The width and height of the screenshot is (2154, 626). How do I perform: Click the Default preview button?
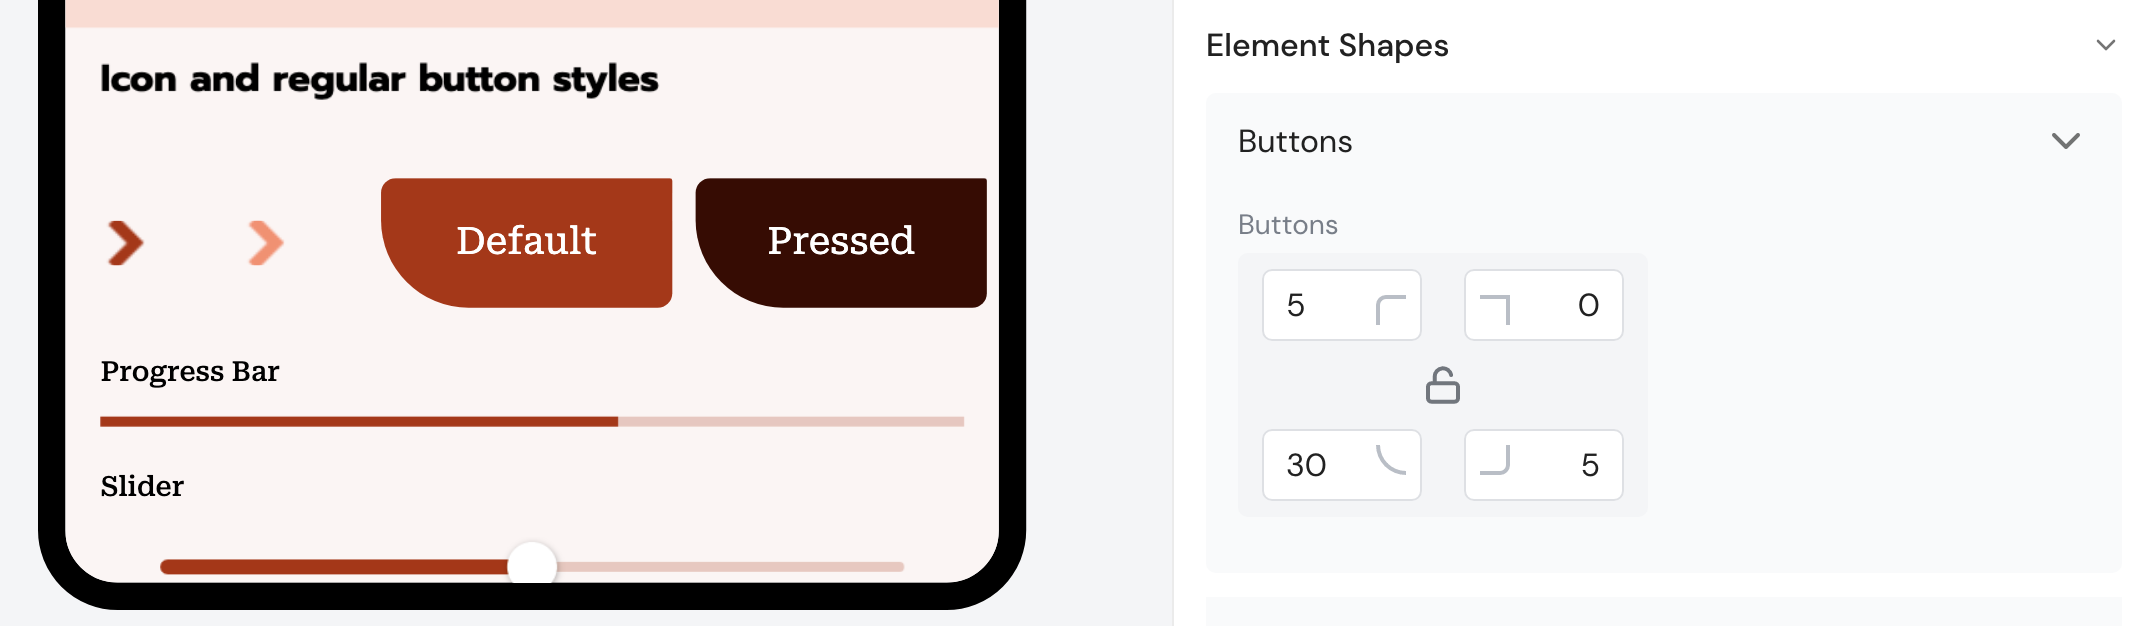pyautogui.click(x=526, y=242)
